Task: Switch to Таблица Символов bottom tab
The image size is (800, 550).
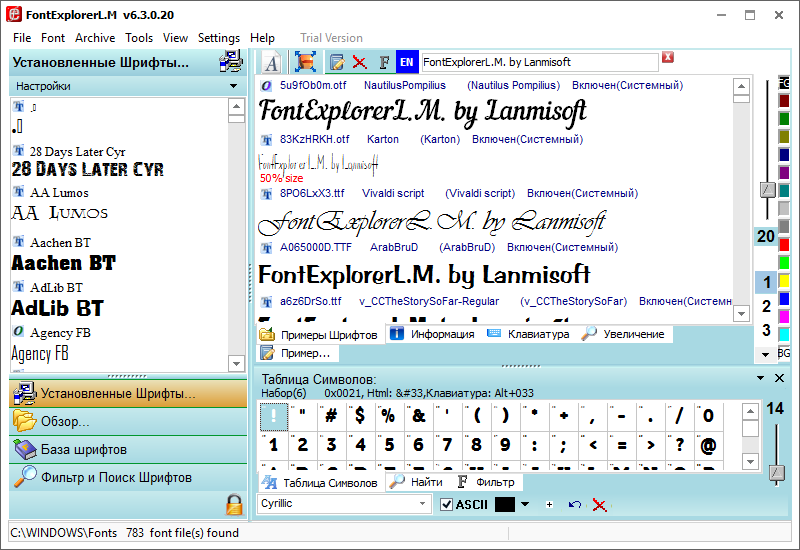Action: (320, 483)
